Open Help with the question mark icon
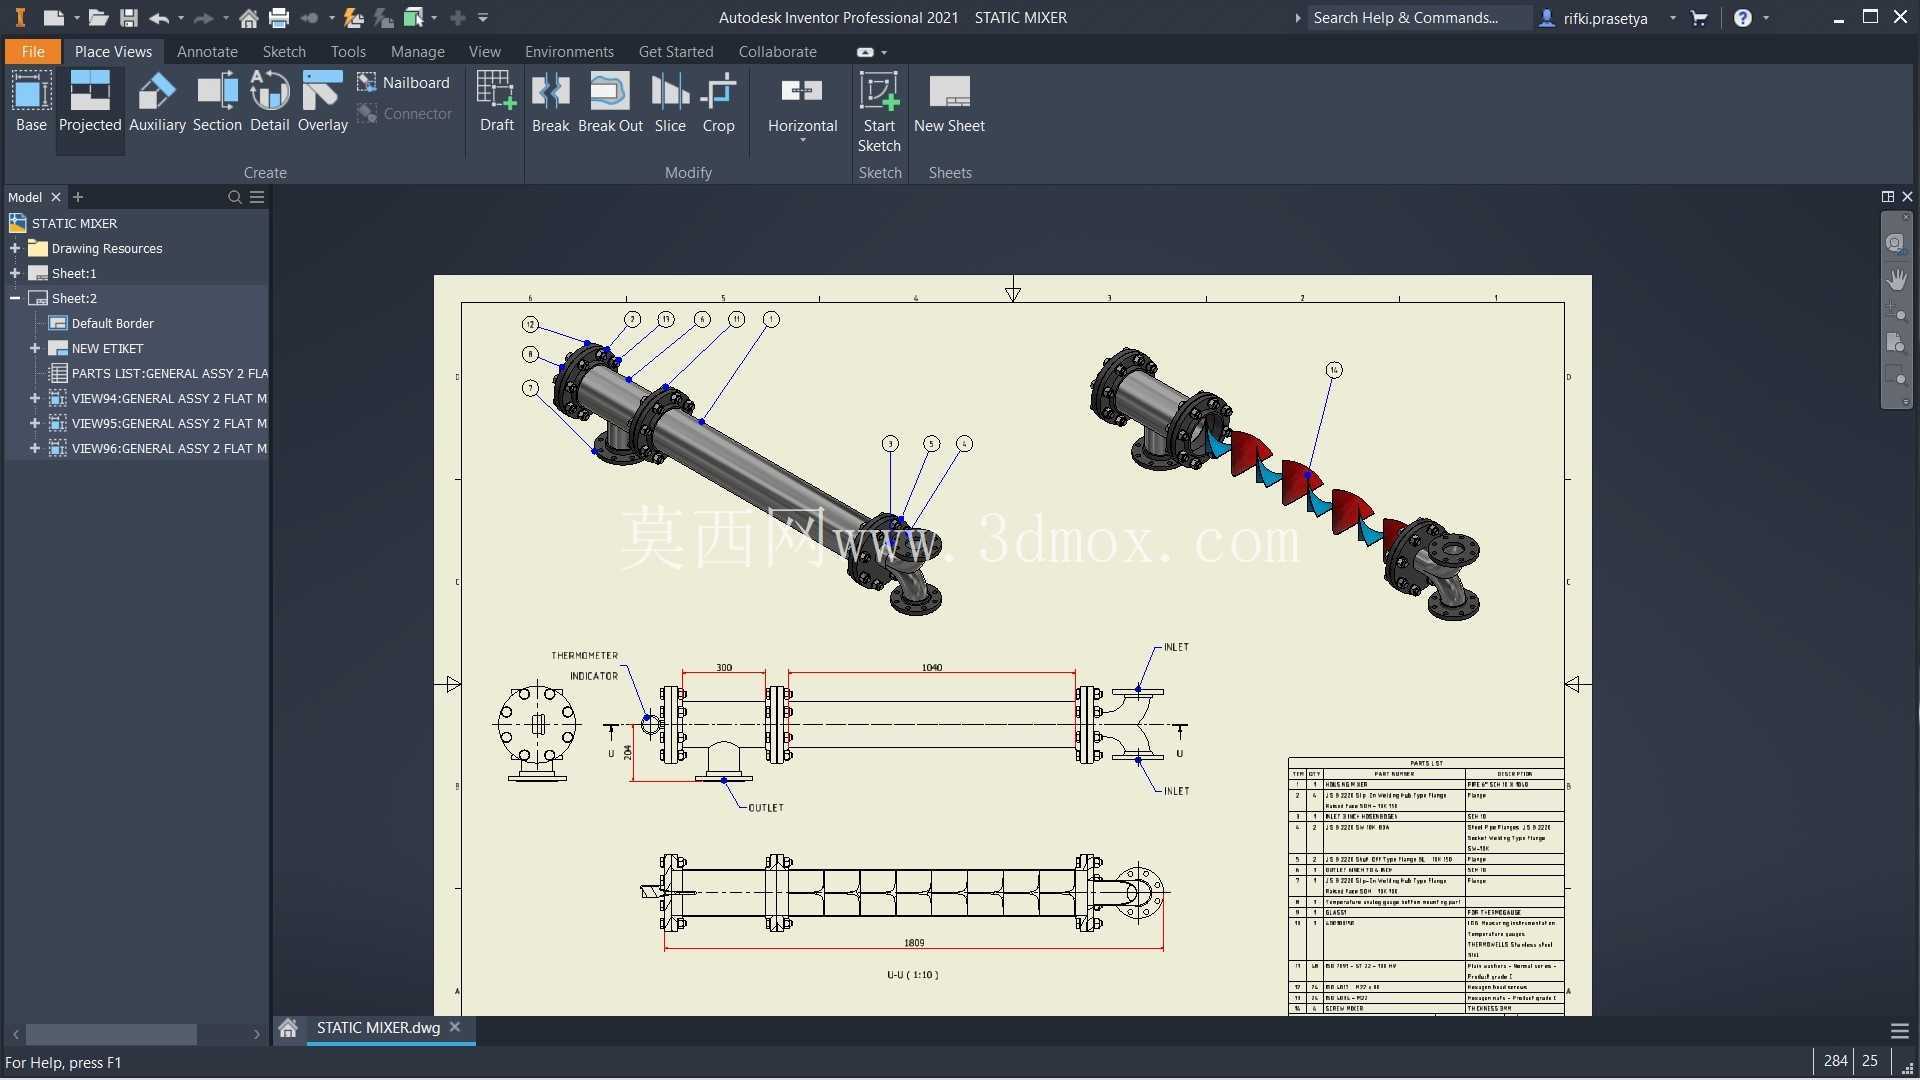The width and height of the screenshot is (1920, 1080). pyautogui.click(x=1743, y=17)
